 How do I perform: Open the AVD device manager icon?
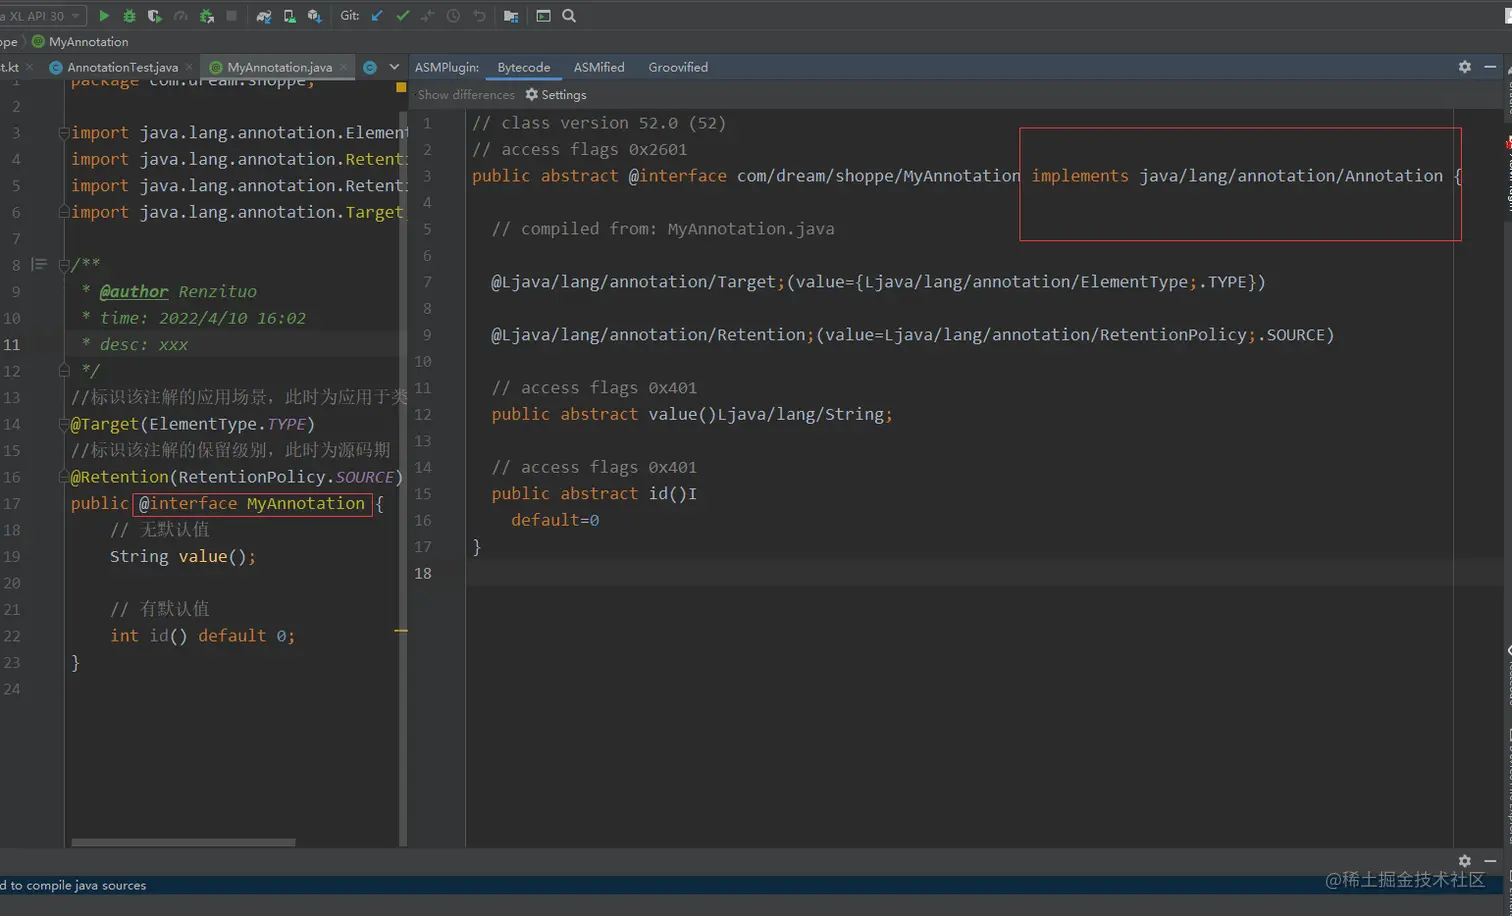point(289,16)
